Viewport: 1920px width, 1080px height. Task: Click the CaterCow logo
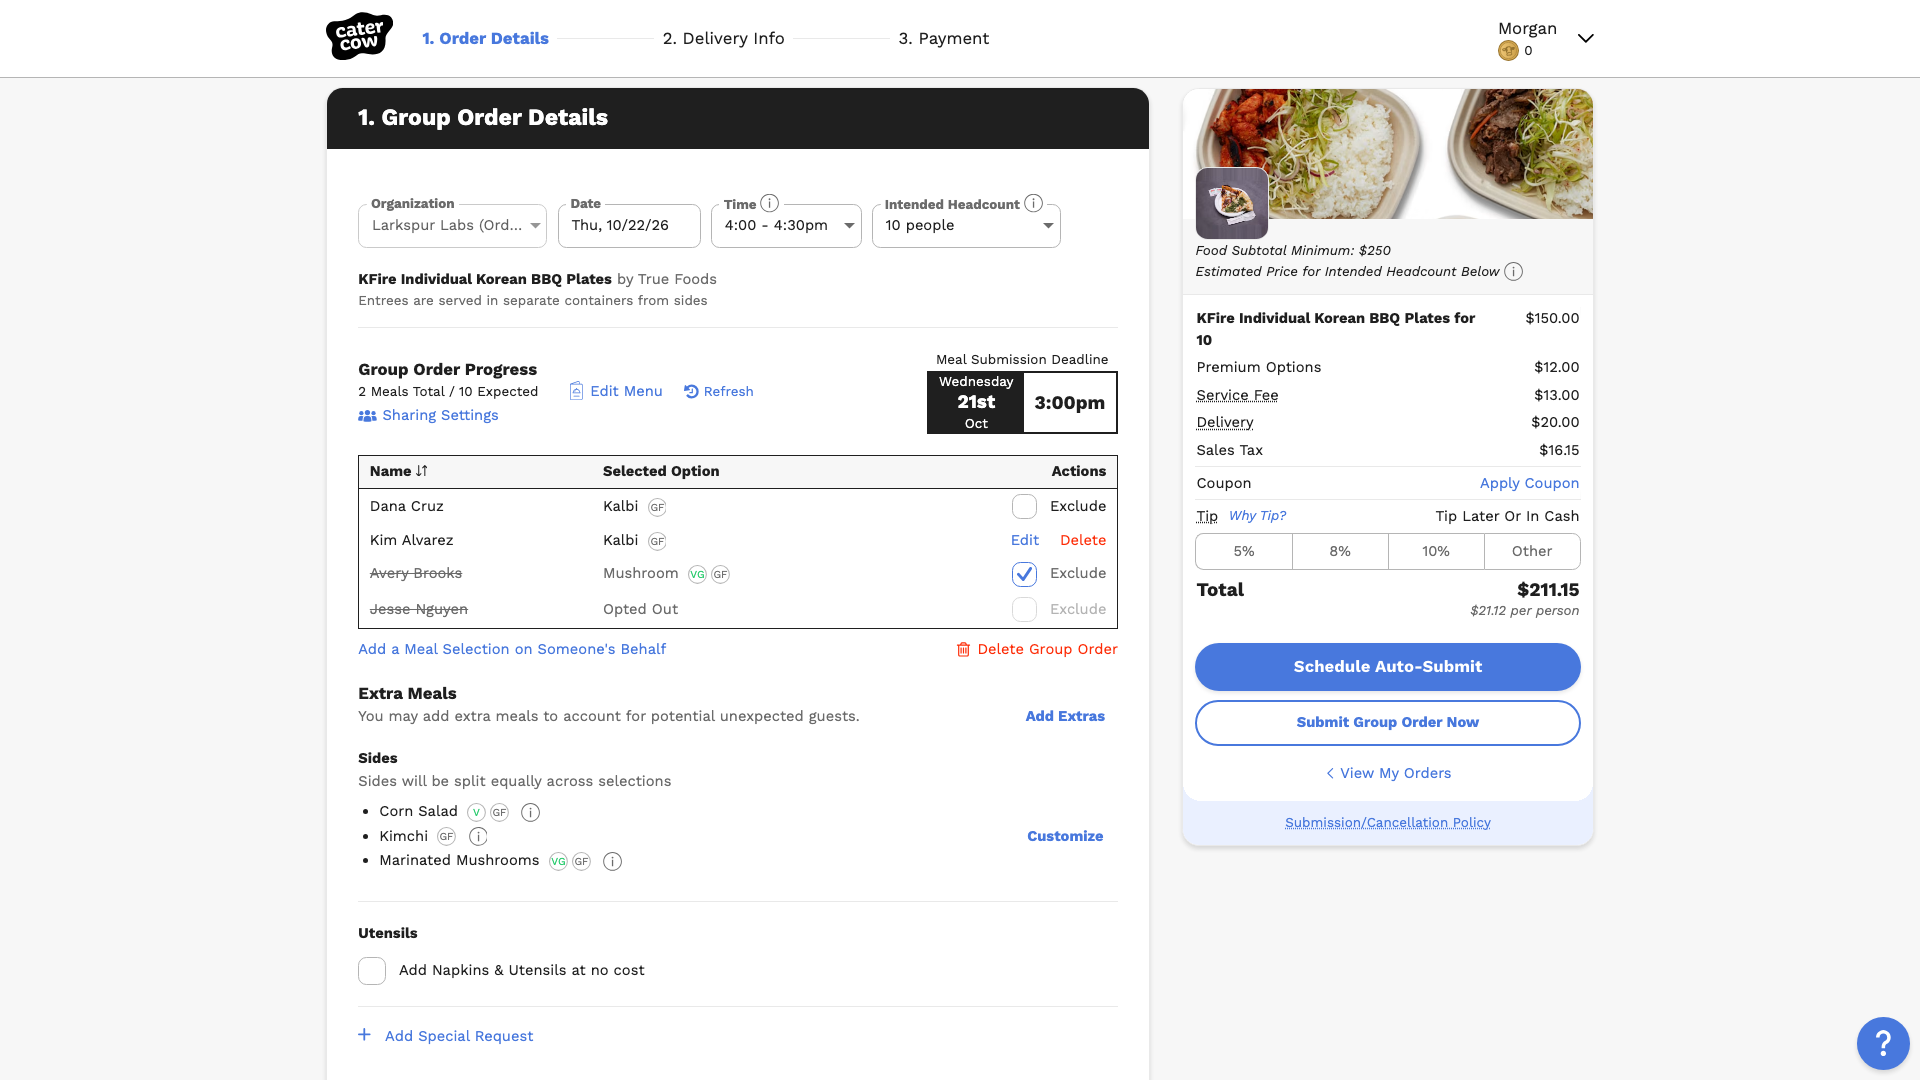[359, 37]
